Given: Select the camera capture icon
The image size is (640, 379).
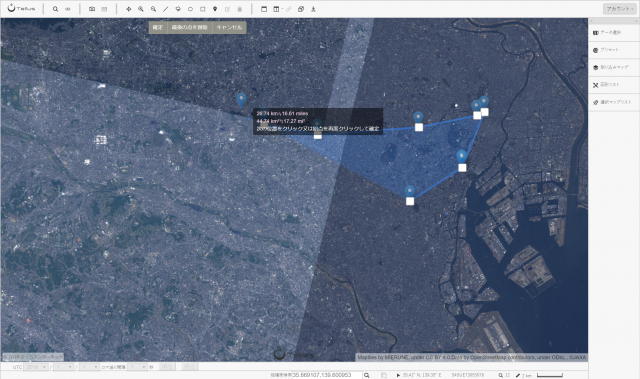Looking at the screenshot, I should [x=92, y=9].
